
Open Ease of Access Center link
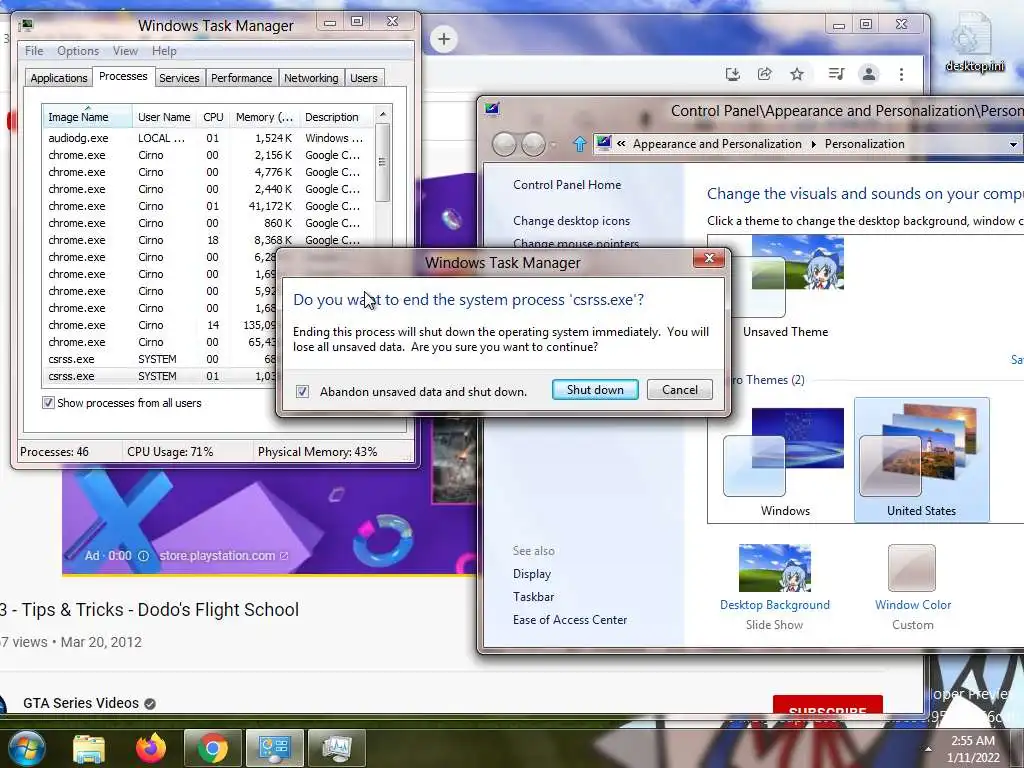click(569, 620)
